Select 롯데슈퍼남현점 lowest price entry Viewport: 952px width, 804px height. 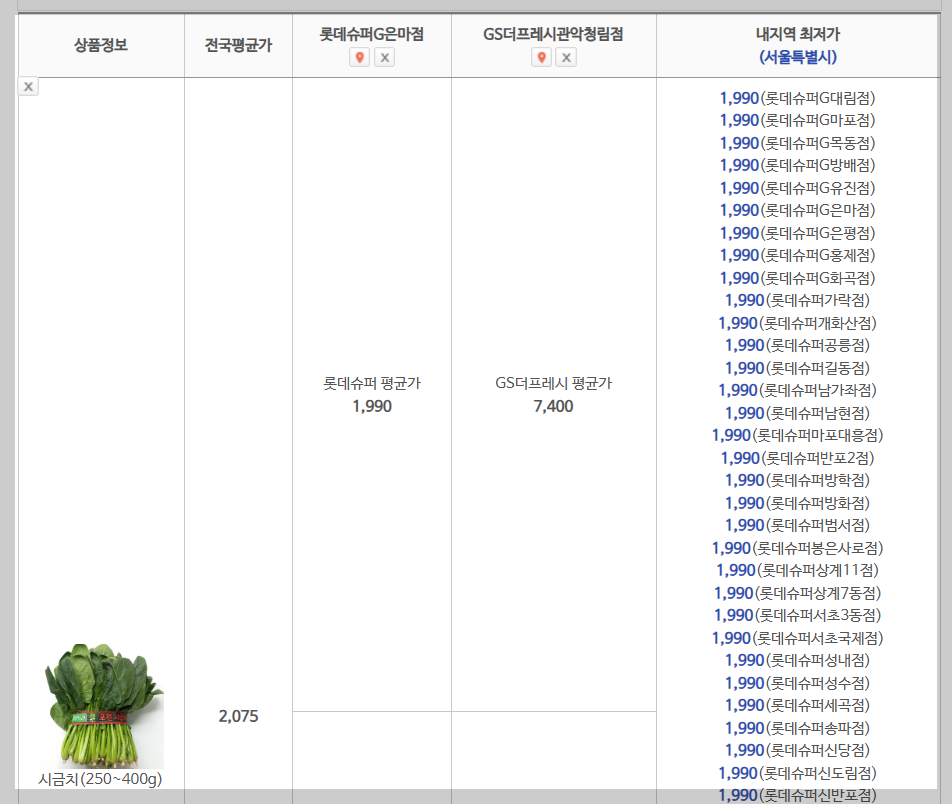798,413
